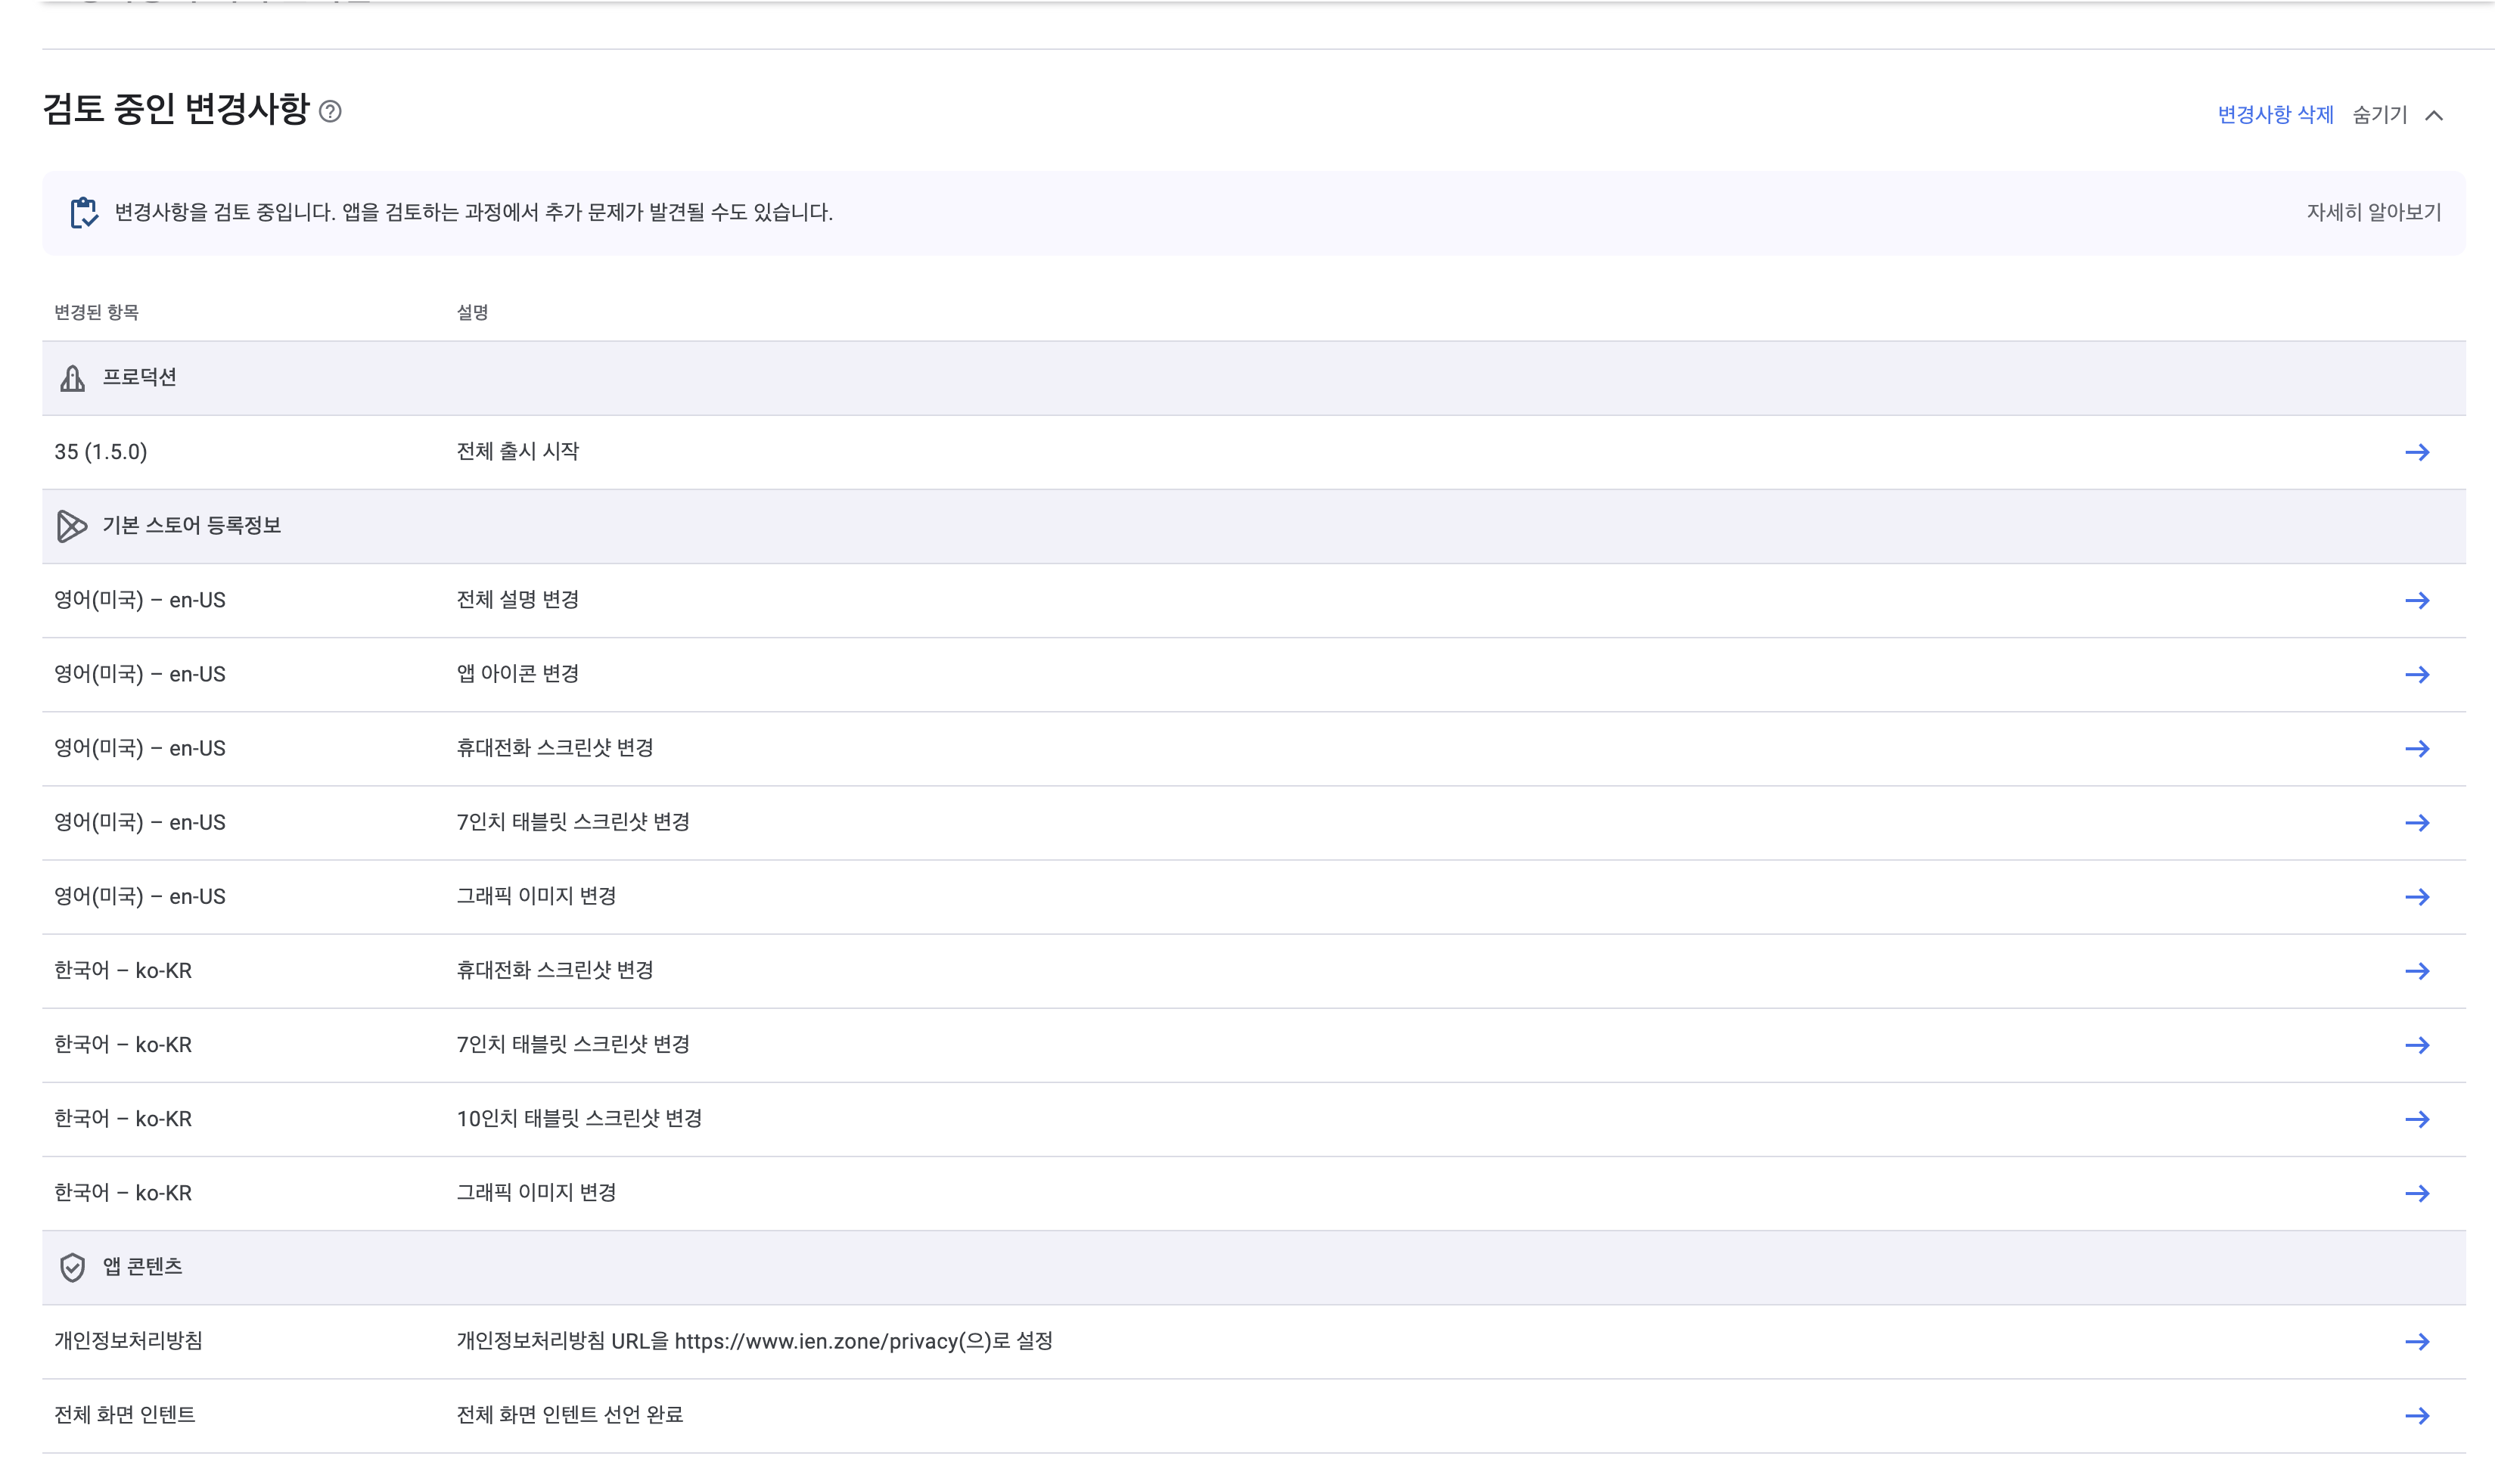Open arrow for en-US 앱 아이콘 변경
Viewport: 2495px width, 1484px height.
pos(2416,674)
